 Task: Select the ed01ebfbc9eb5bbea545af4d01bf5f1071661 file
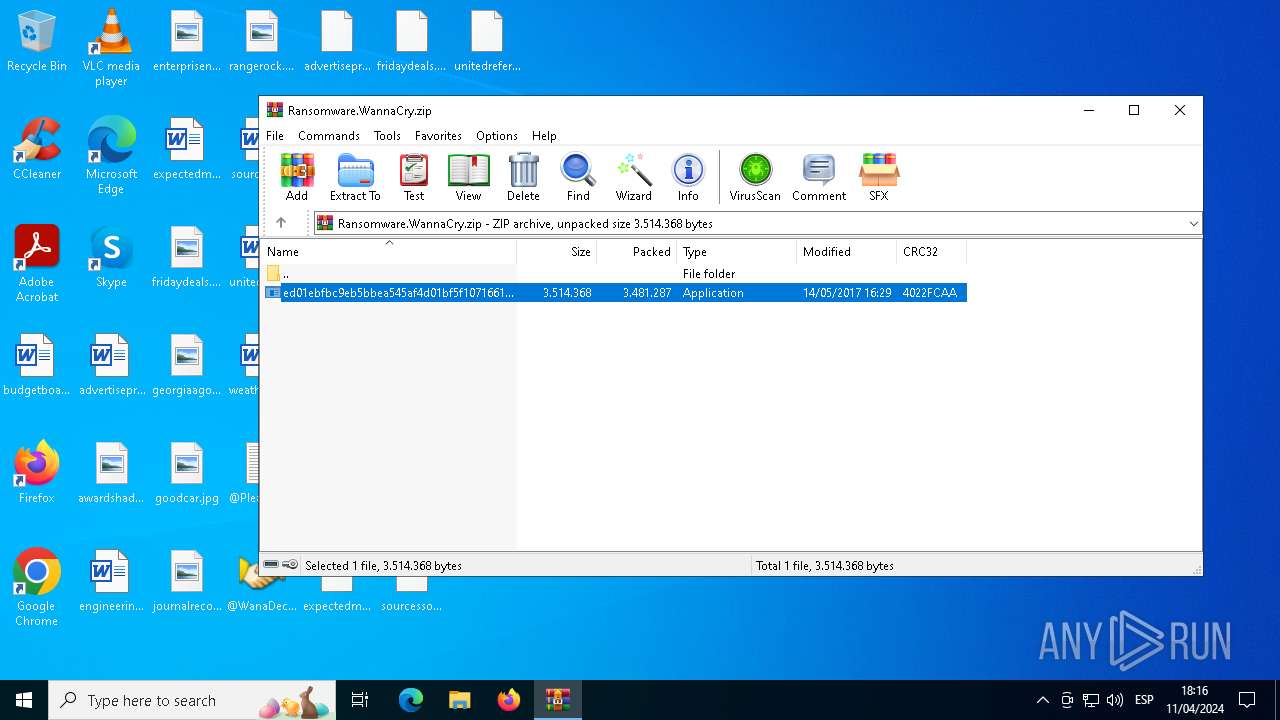614,293
